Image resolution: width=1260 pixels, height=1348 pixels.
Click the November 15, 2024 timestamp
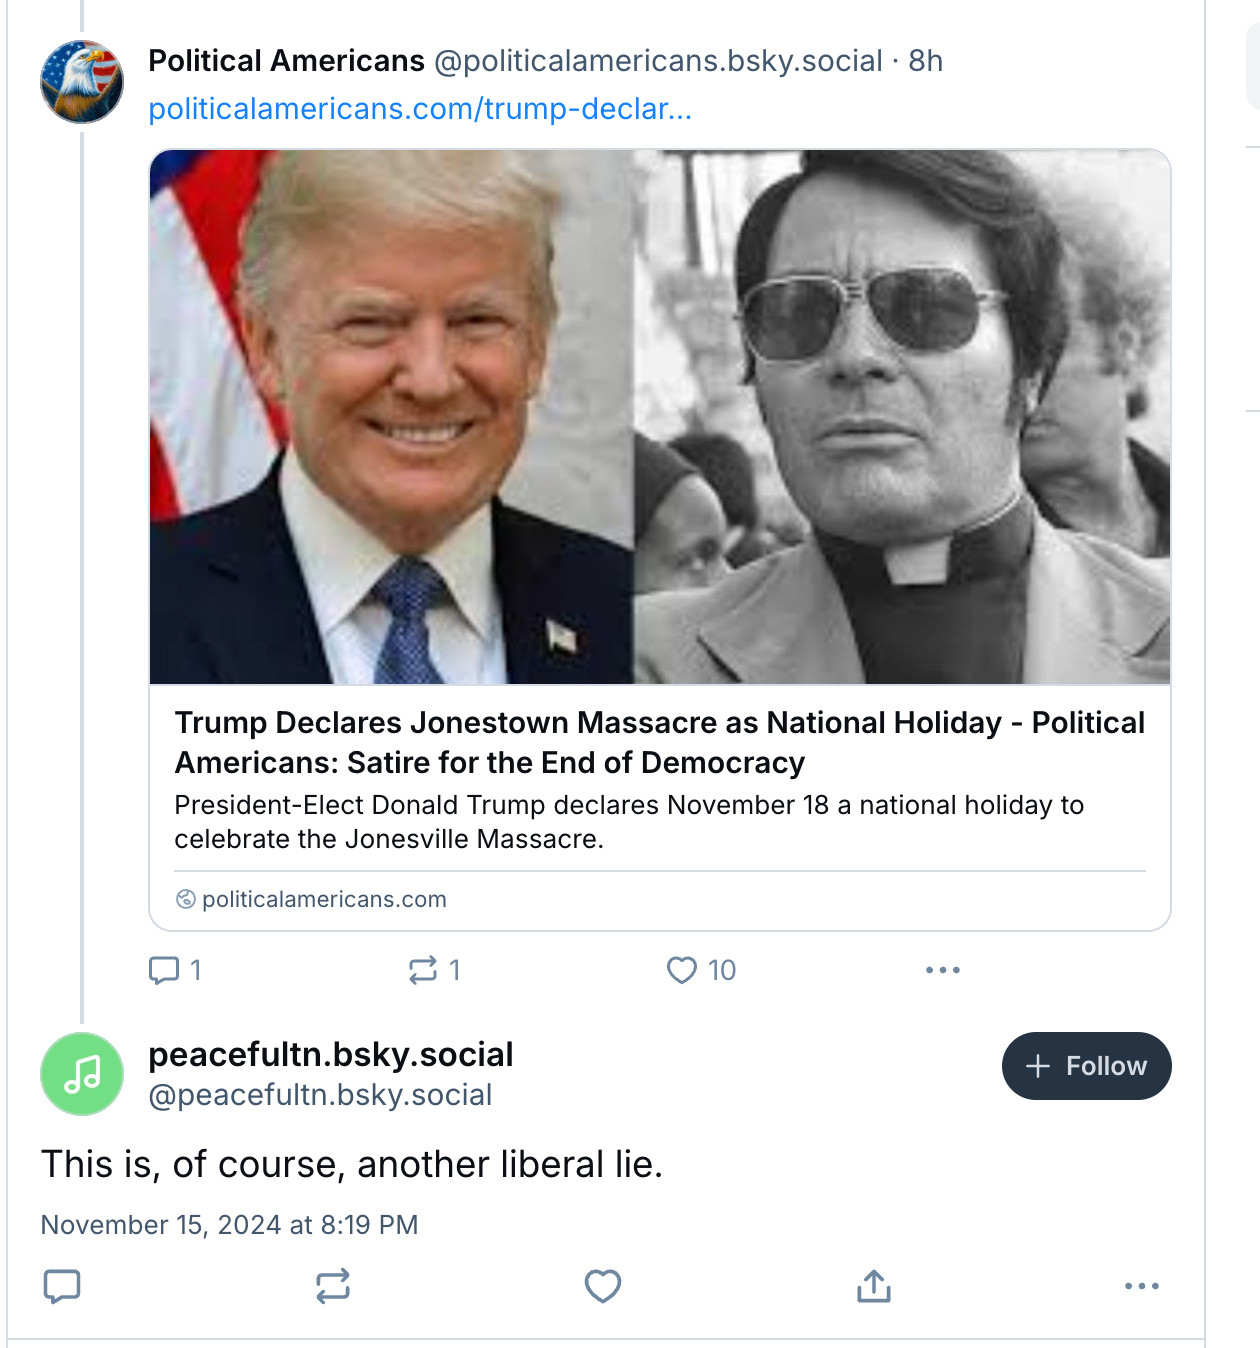[x=229, y=1225]
